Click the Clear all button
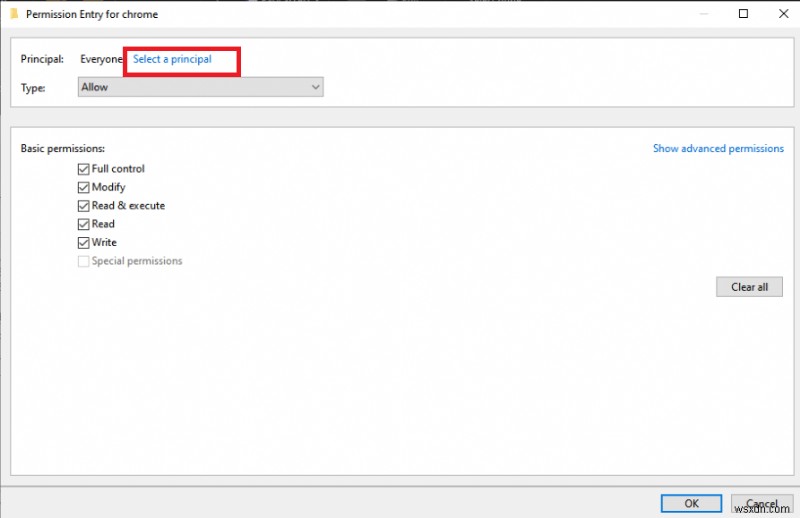The width and height of the screenshot is (800, 518). coord(749,287)
